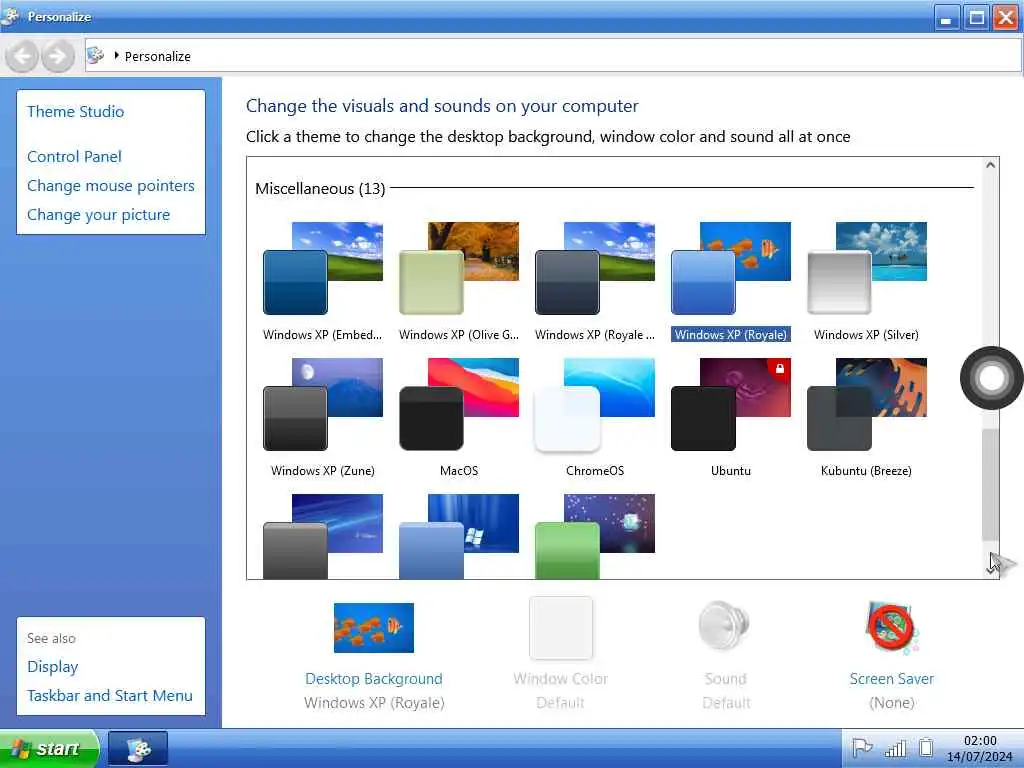Image resolution: width=1024 pixels, height=768 pixels.
Task: Select the Windows XP (Royale) fish theme
Action: (731, 268)
